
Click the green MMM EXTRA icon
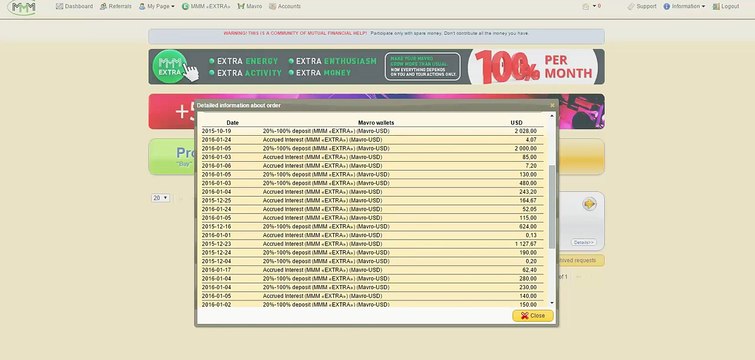click(185, 6)
